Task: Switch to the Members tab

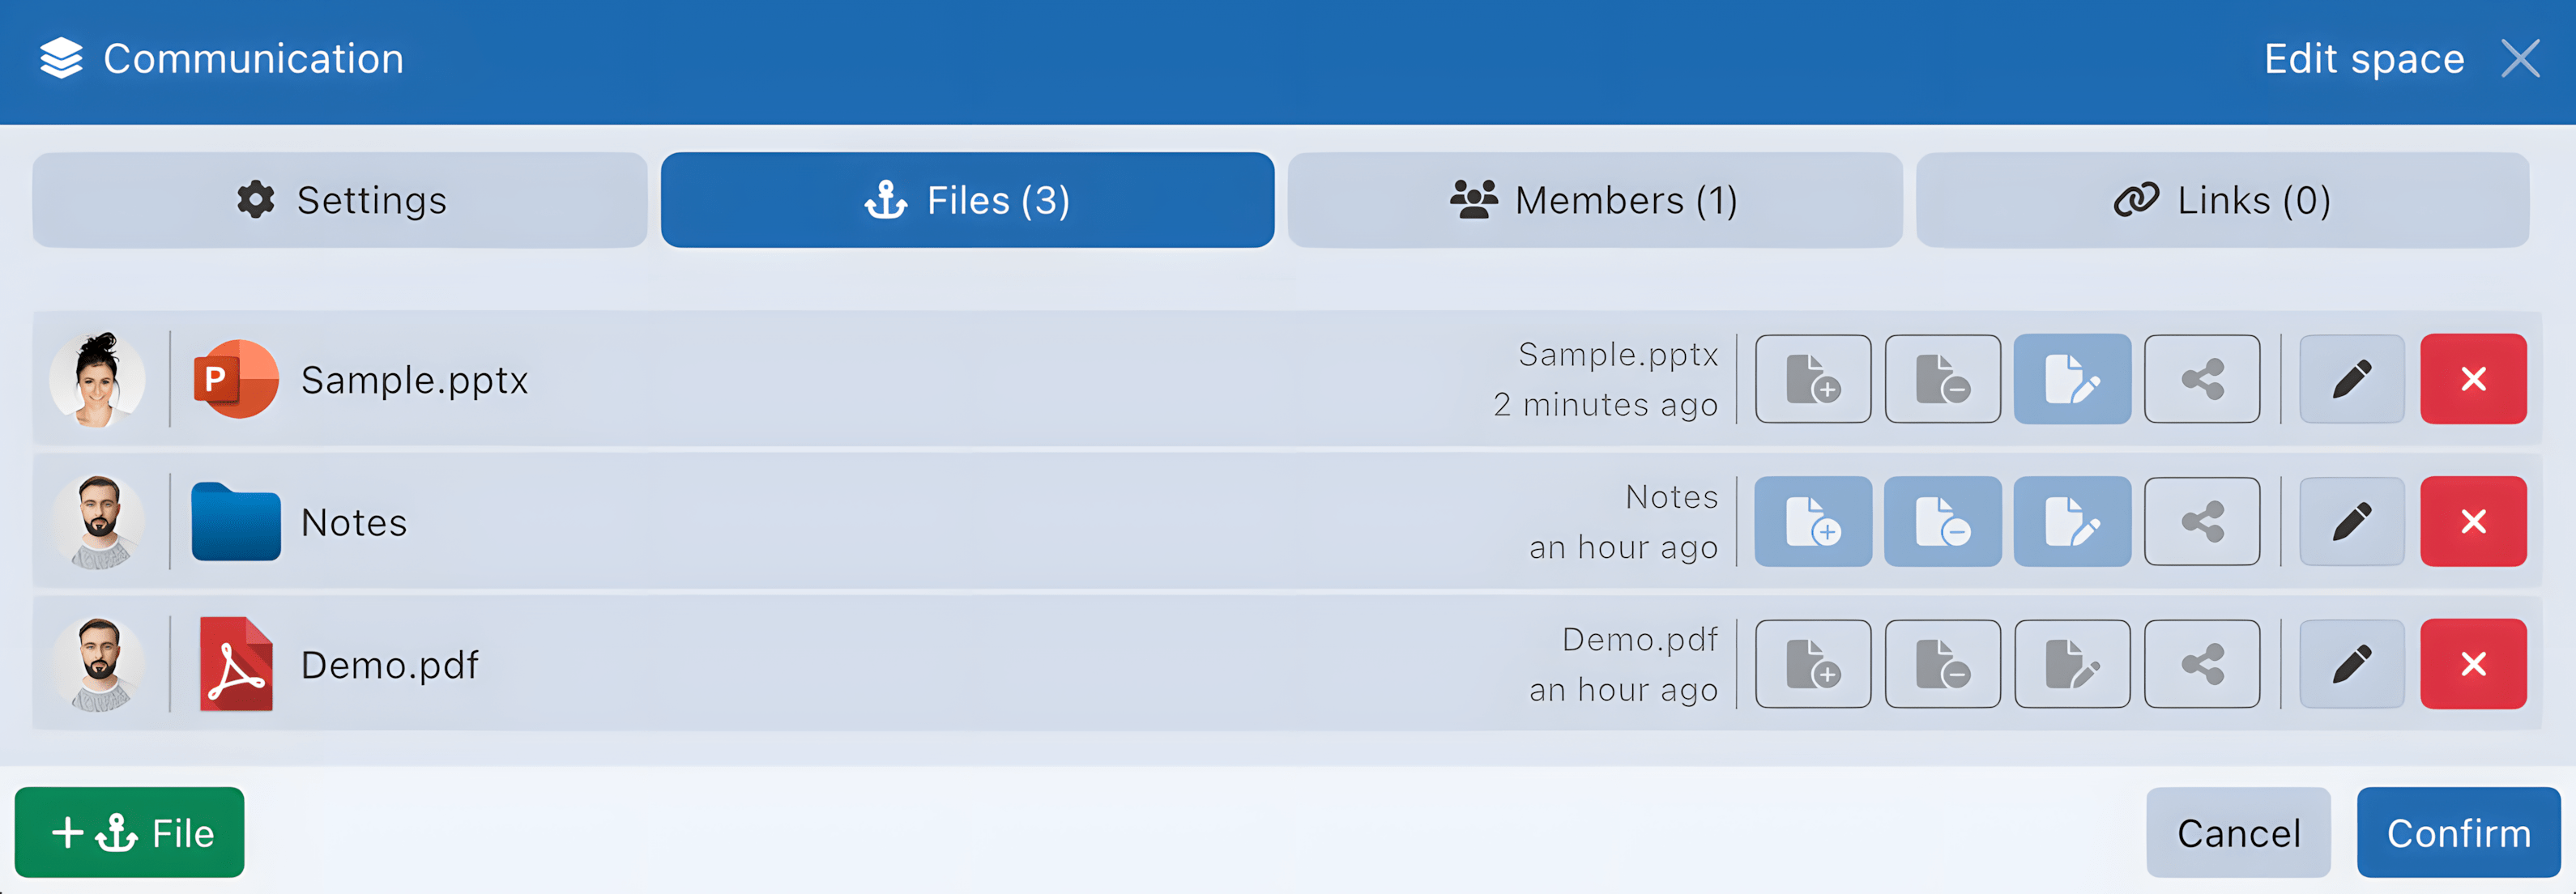Action: click(x=1594, y=200)
